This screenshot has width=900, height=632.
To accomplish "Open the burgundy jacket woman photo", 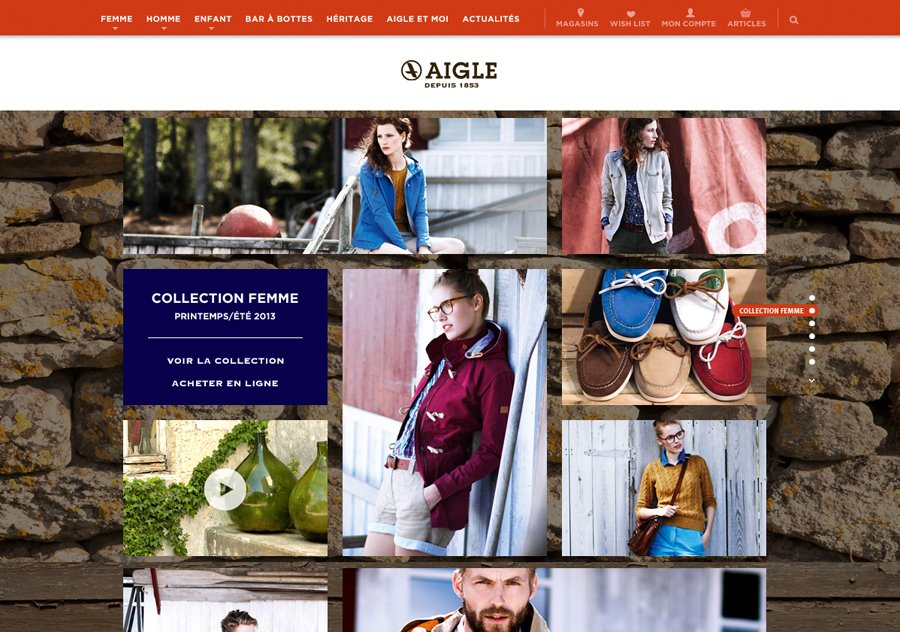I will (x=444, y=412).
